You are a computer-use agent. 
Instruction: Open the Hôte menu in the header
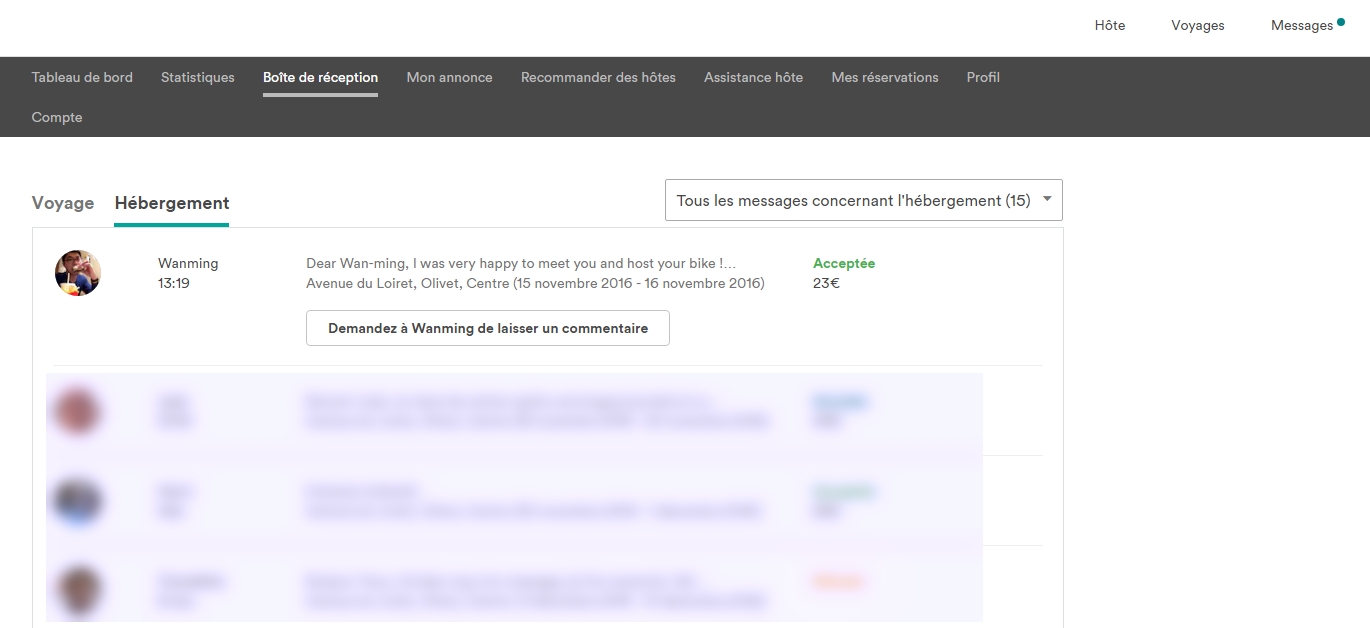point(1109,26)
